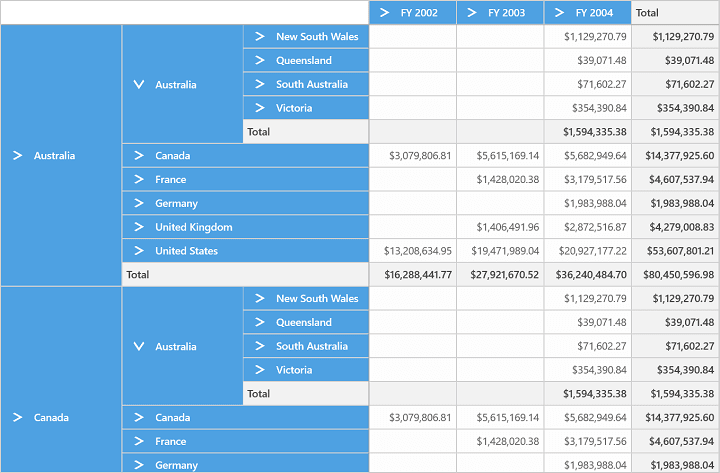
Task: Expand the top Victoria row
Action: pyautogui.click(x=260, y=108)
